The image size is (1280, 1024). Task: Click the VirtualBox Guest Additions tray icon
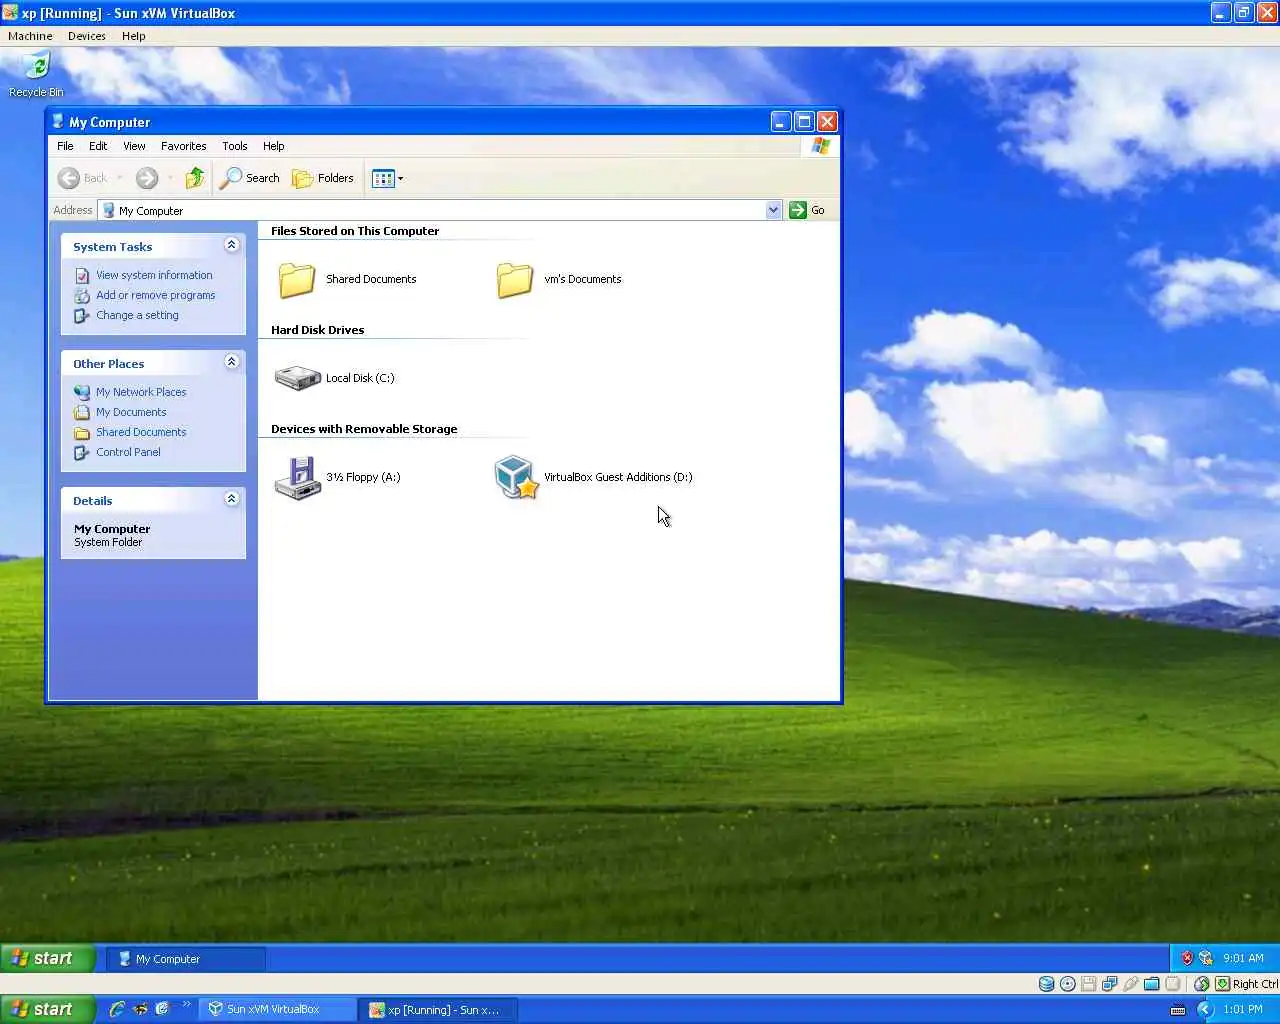(x=1205, y=958)
